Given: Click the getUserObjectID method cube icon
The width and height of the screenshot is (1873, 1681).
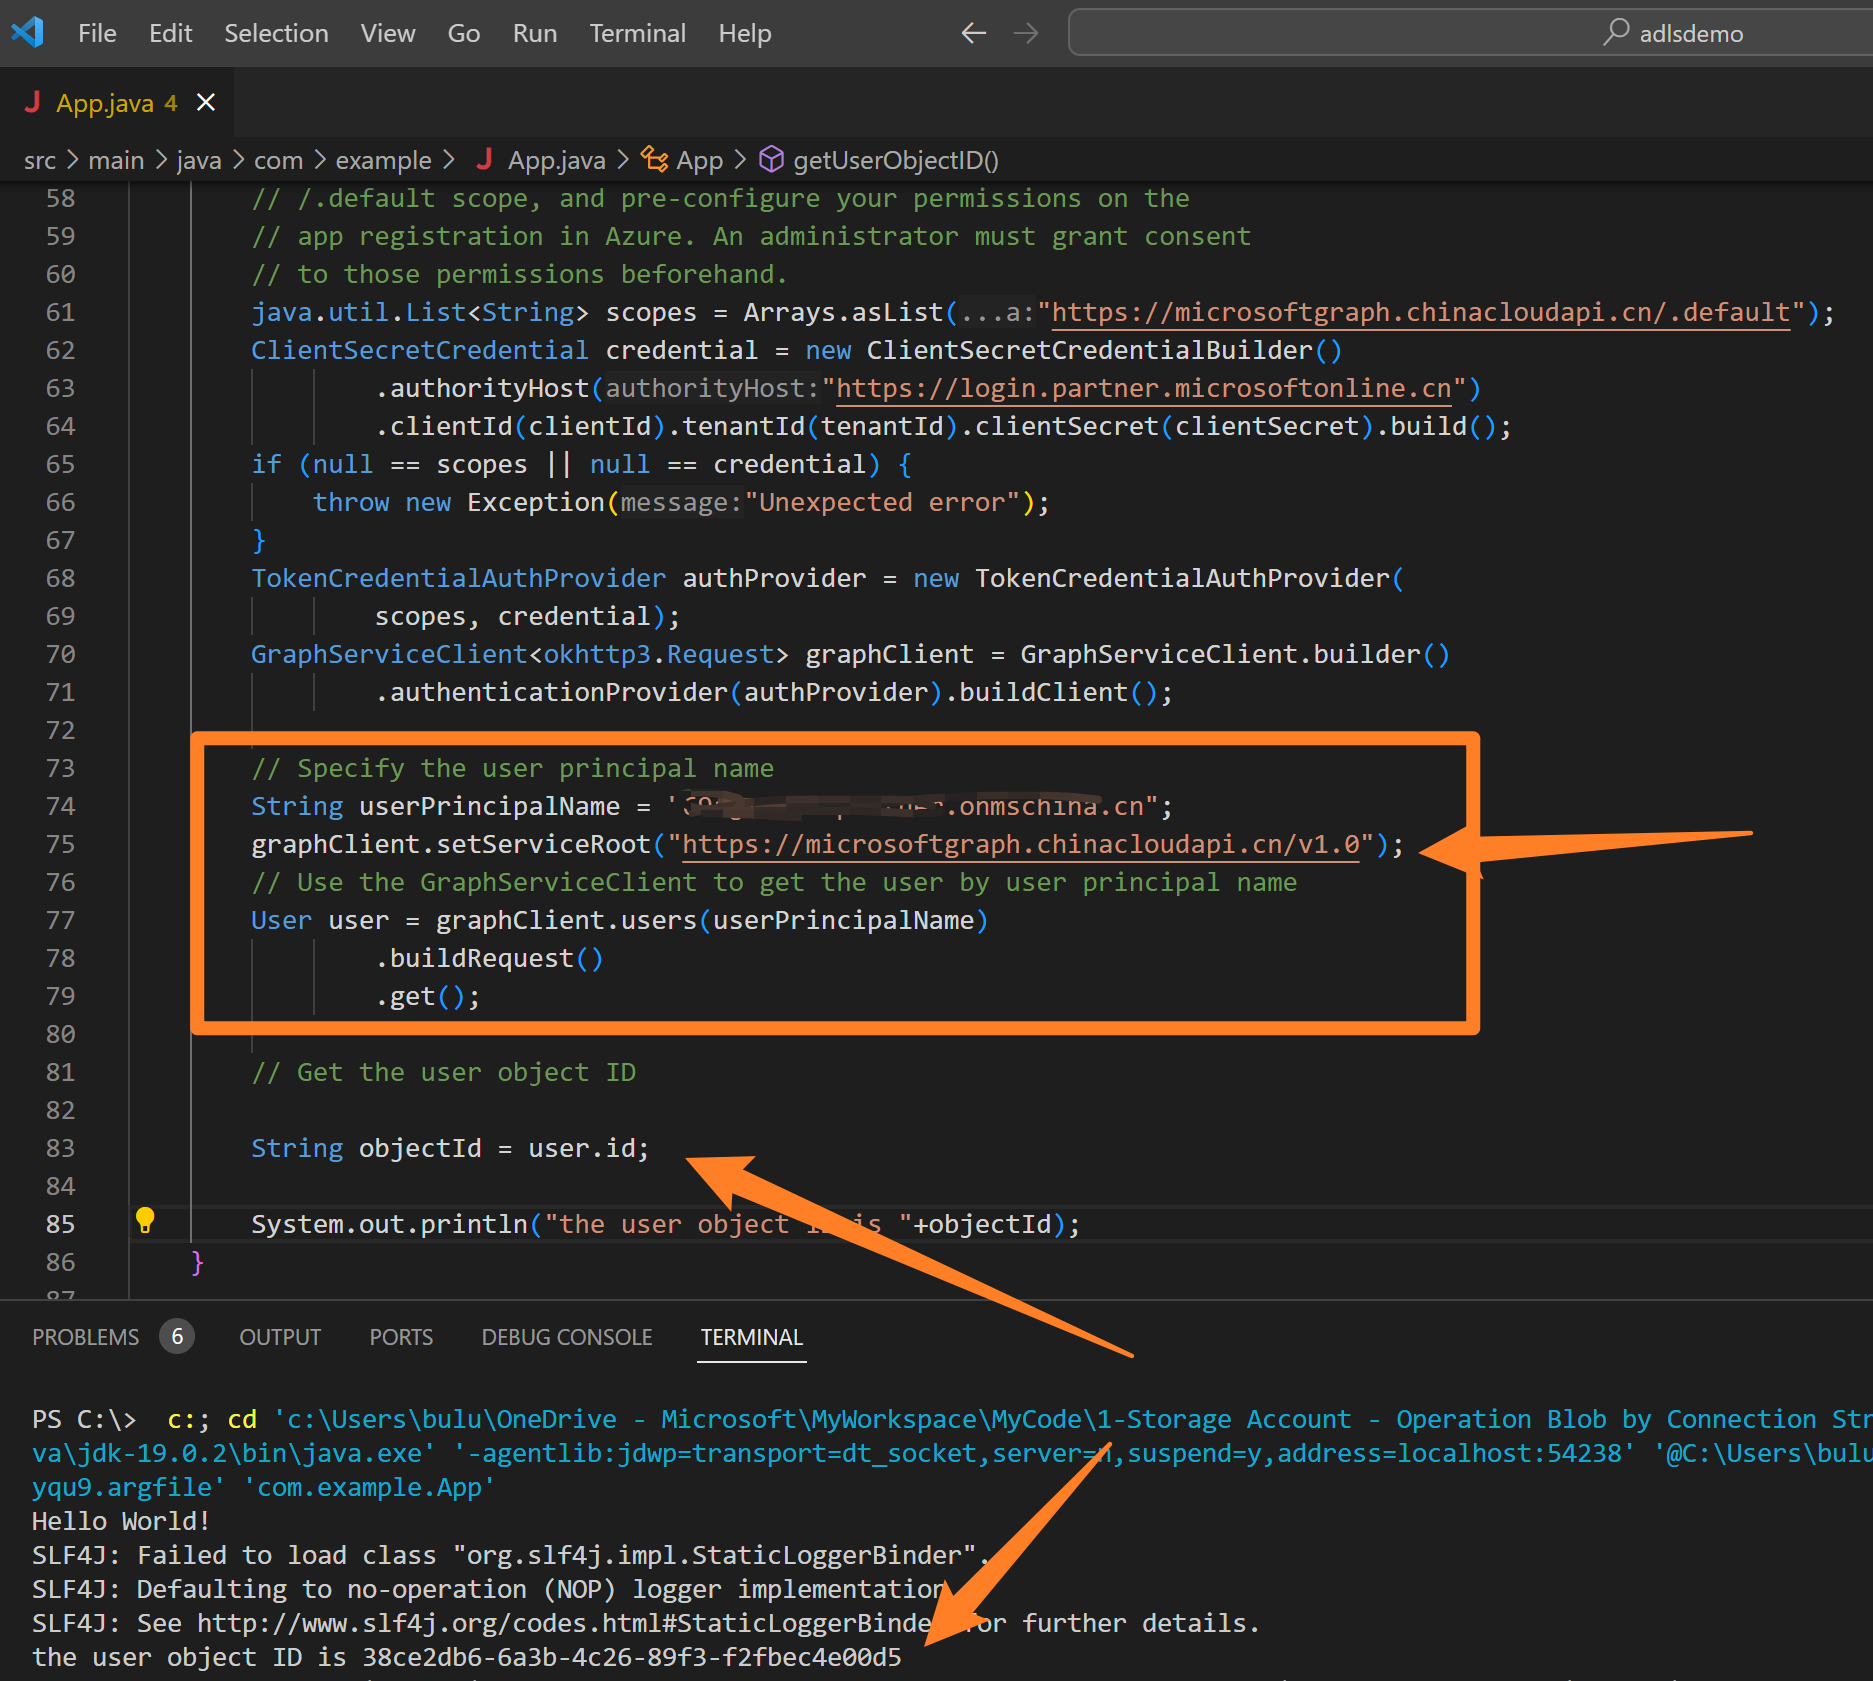Looking at the screenshot, I should pyautogui.click(x=771, y=160).
